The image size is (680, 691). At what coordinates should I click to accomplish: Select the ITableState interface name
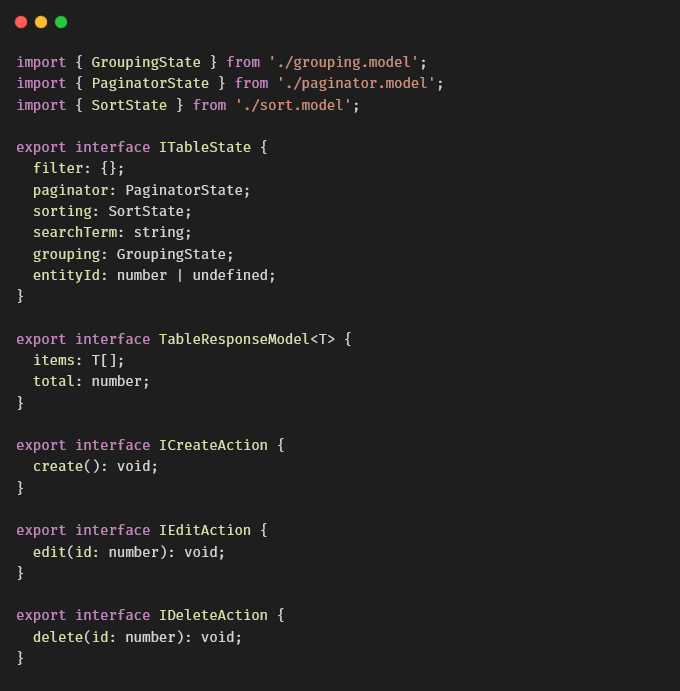point(205,147)
